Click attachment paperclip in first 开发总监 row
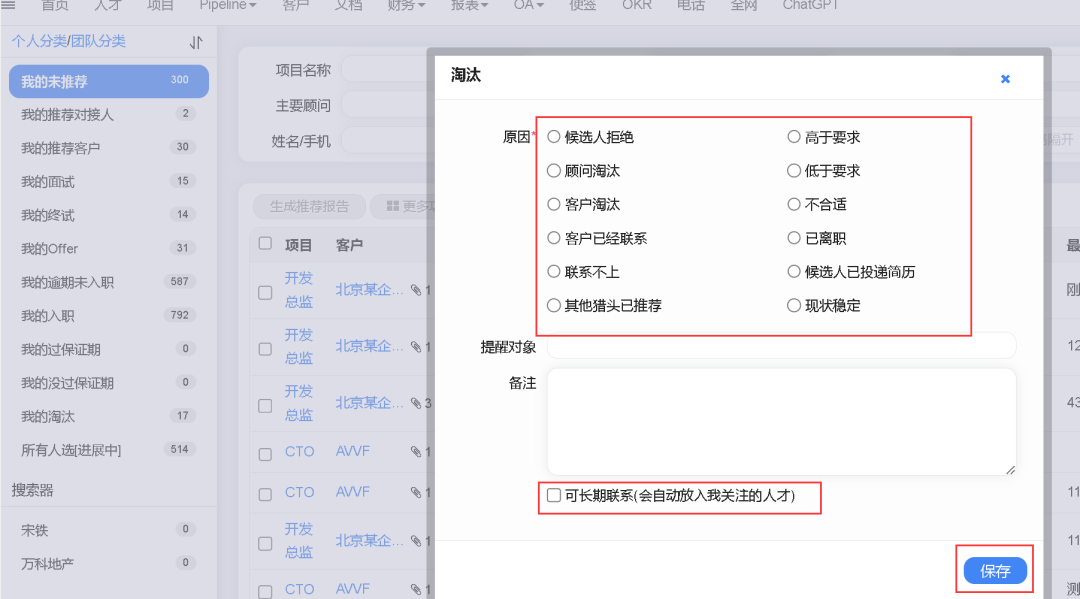This screenshot has width=1080, height=599. click(x=416, y=290)
